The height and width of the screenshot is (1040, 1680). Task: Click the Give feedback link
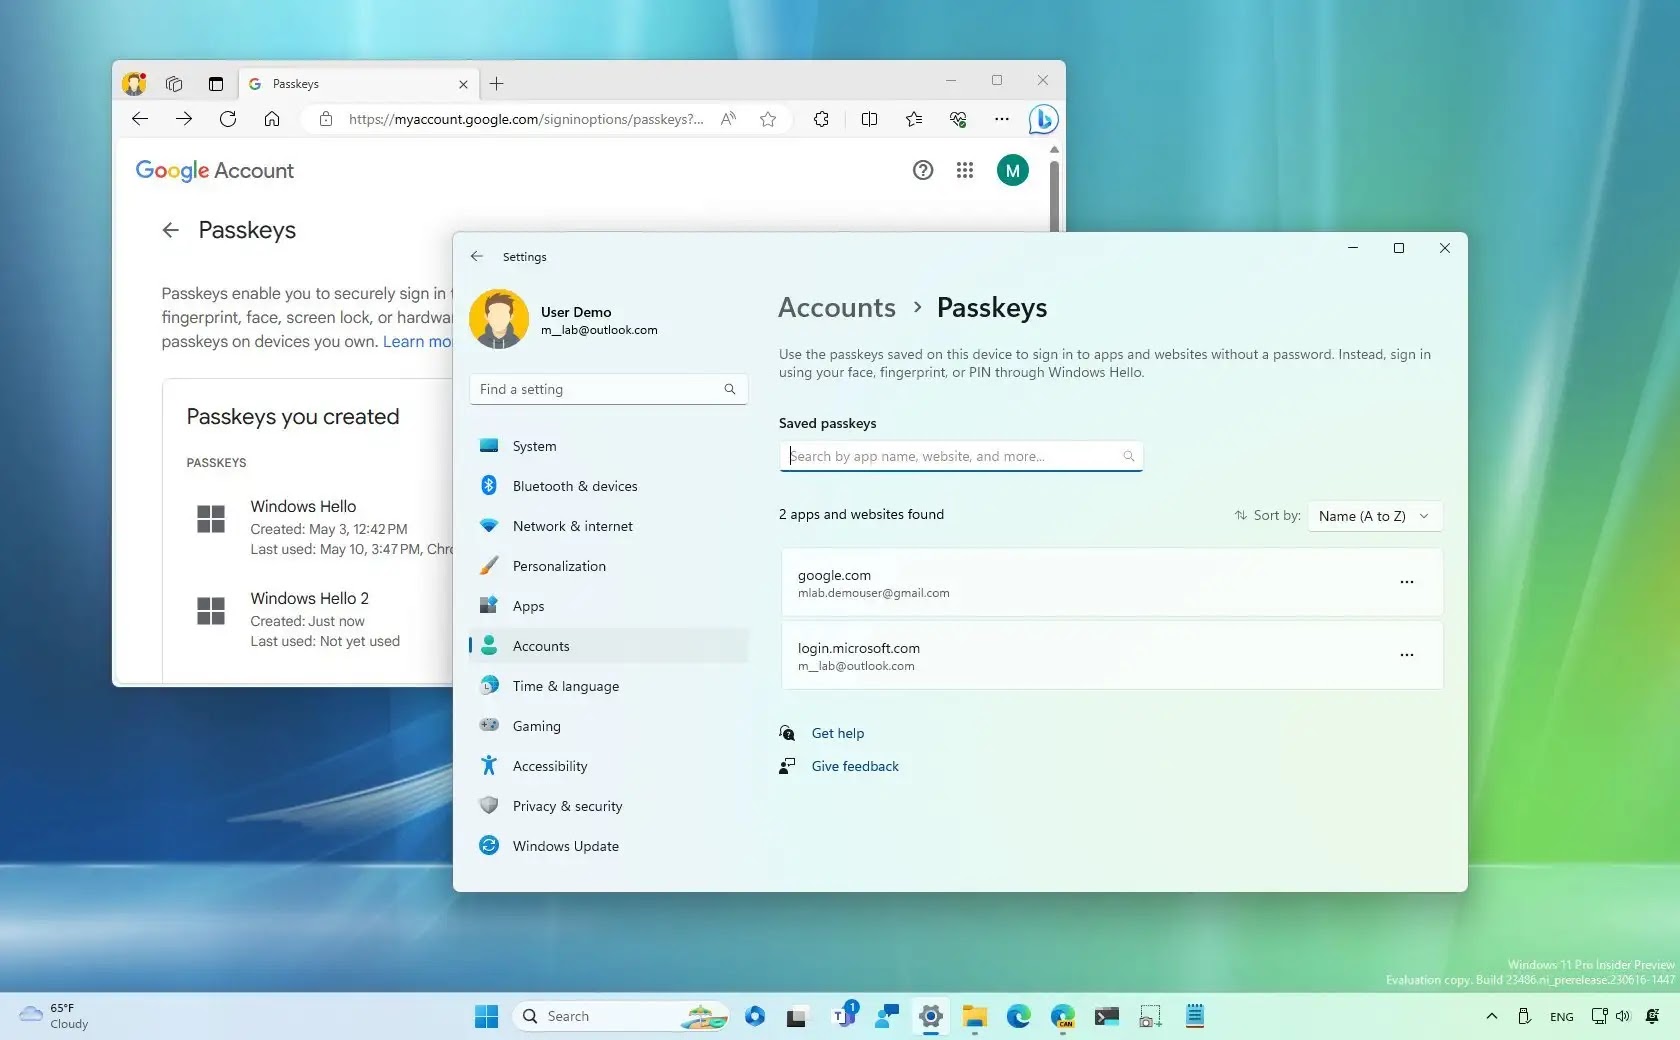click(x=855, y=766)
